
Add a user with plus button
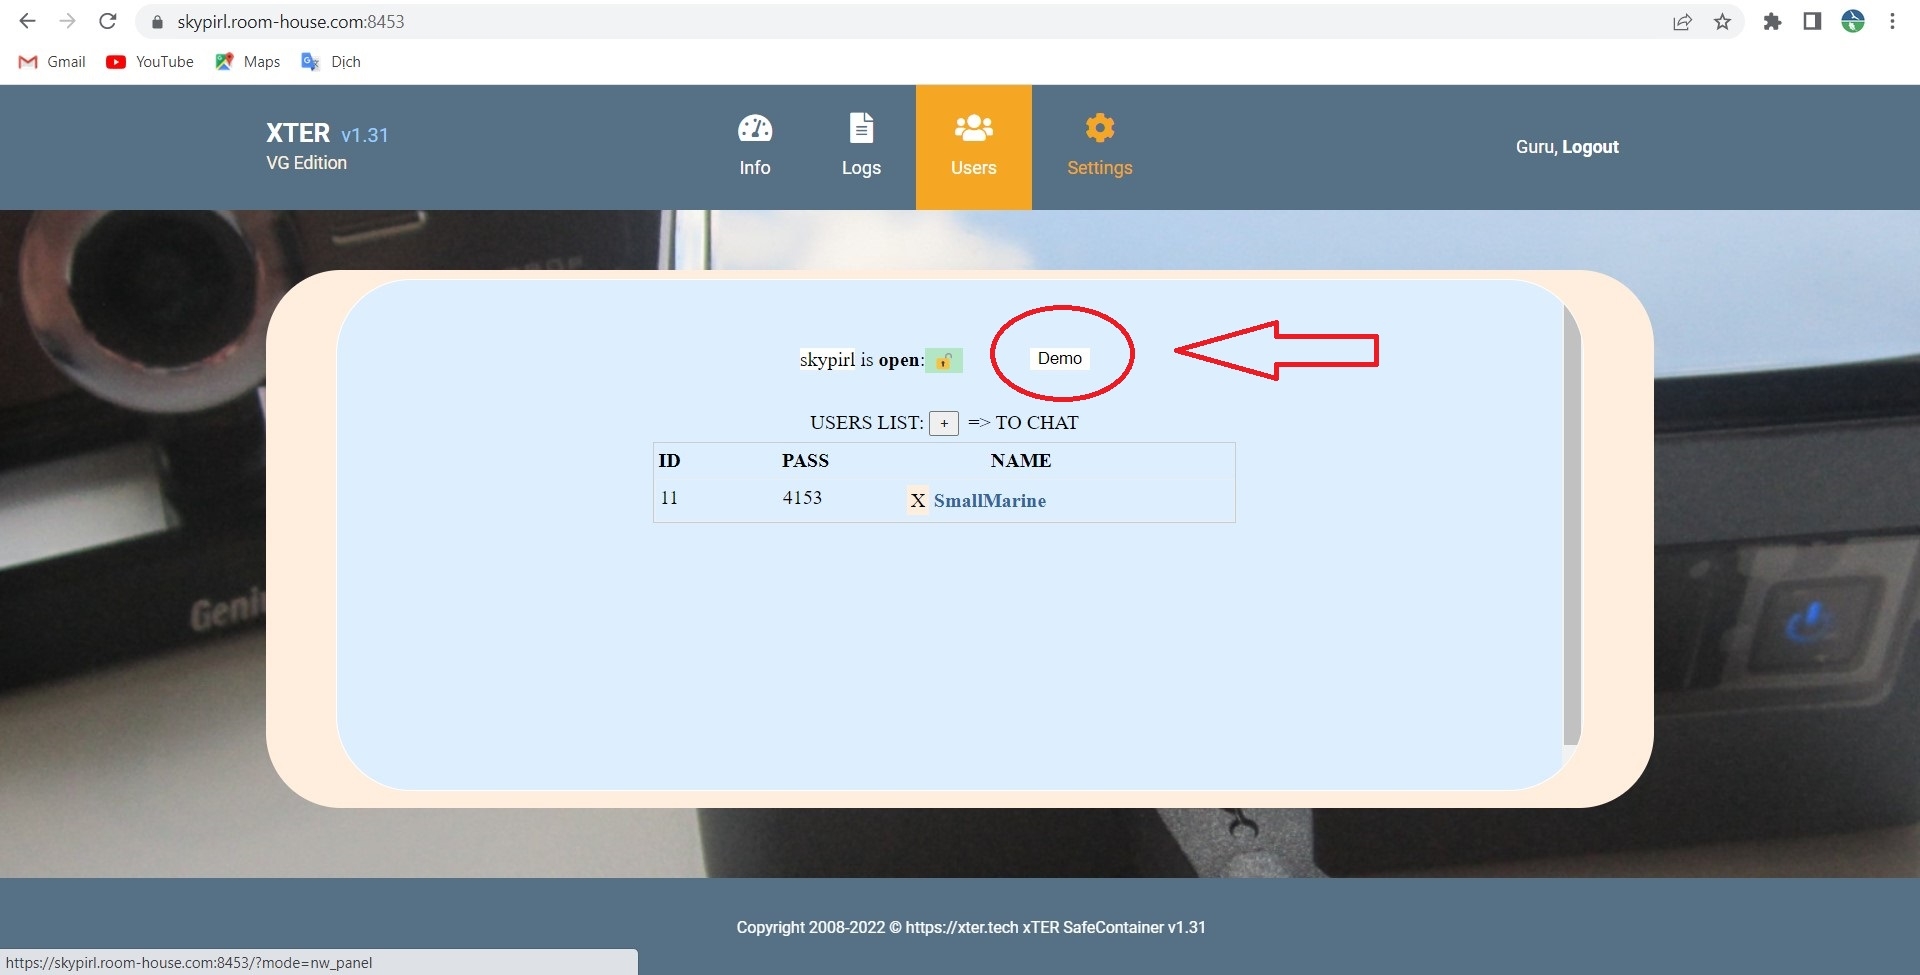click(x=943, y=423)
